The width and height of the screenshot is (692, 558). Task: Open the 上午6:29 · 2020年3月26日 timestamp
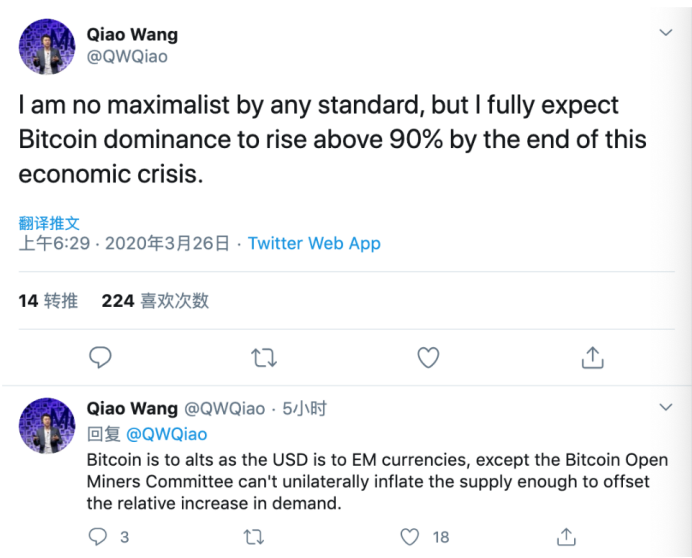coord(124,243)
